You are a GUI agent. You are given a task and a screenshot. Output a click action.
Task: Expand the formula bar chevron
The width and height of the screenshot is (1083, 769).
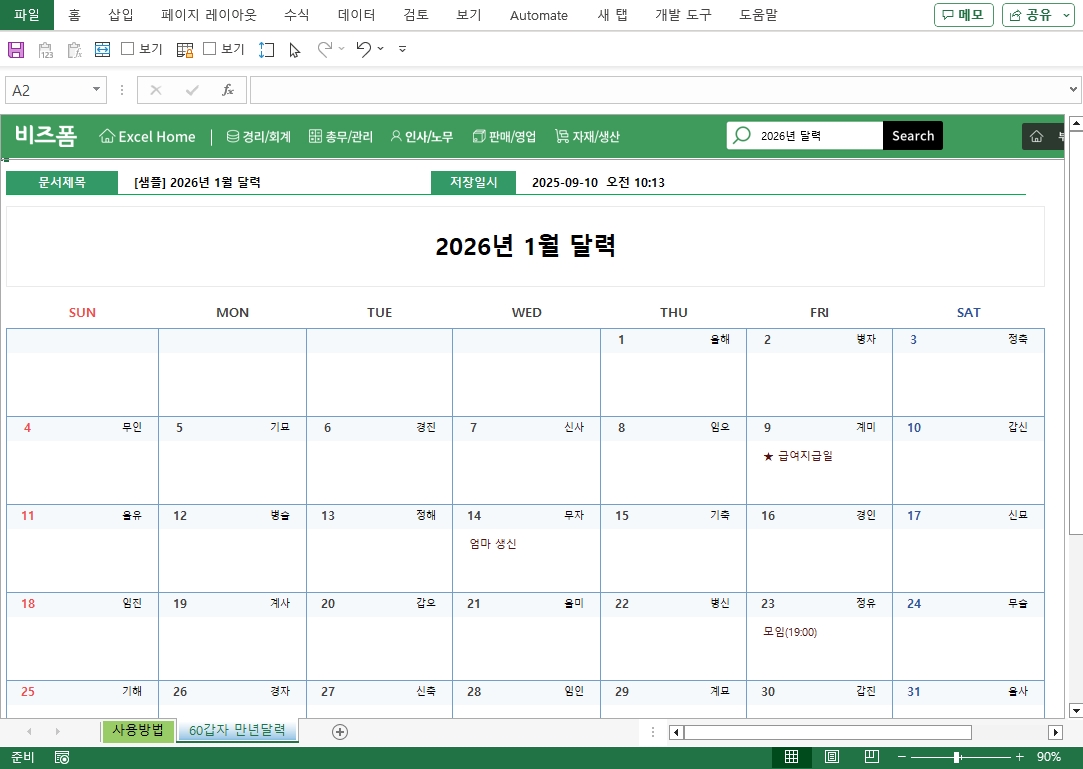[1073, 90]
